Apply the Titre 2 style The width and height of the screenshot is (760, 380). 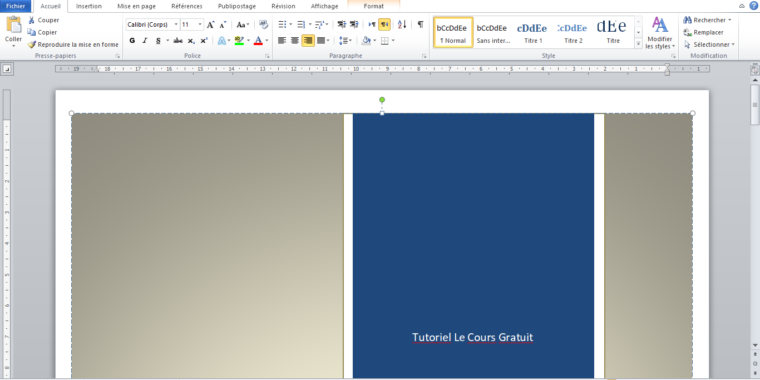tap(573, 32)
